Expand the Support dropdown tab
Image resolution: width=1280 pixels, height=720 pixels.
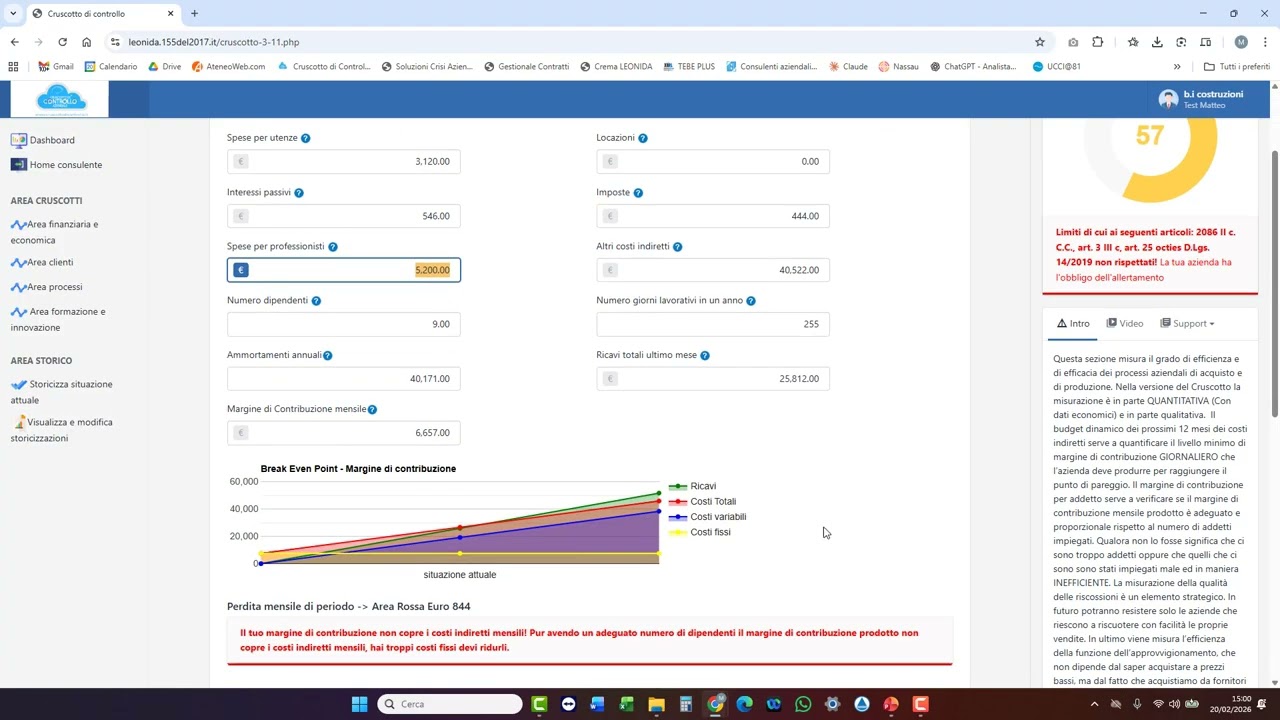pyautogui.click(x=1187, y=323)
